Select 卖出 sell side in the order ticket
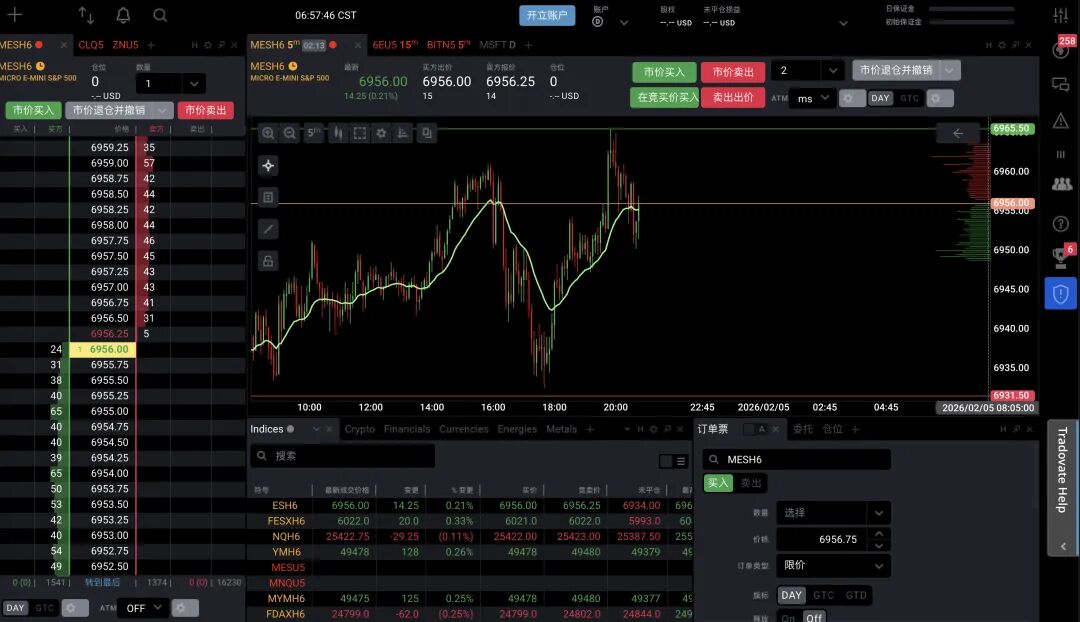Viewport: 1080px width, 622px height. click(x=751, y=483)
